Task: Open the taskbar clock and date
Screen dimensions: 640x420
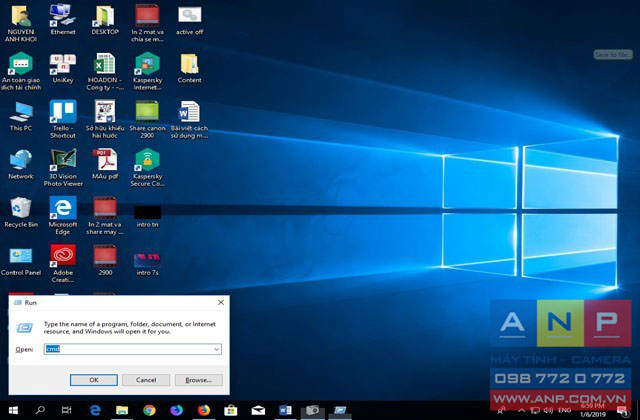Action: (592, 410)
